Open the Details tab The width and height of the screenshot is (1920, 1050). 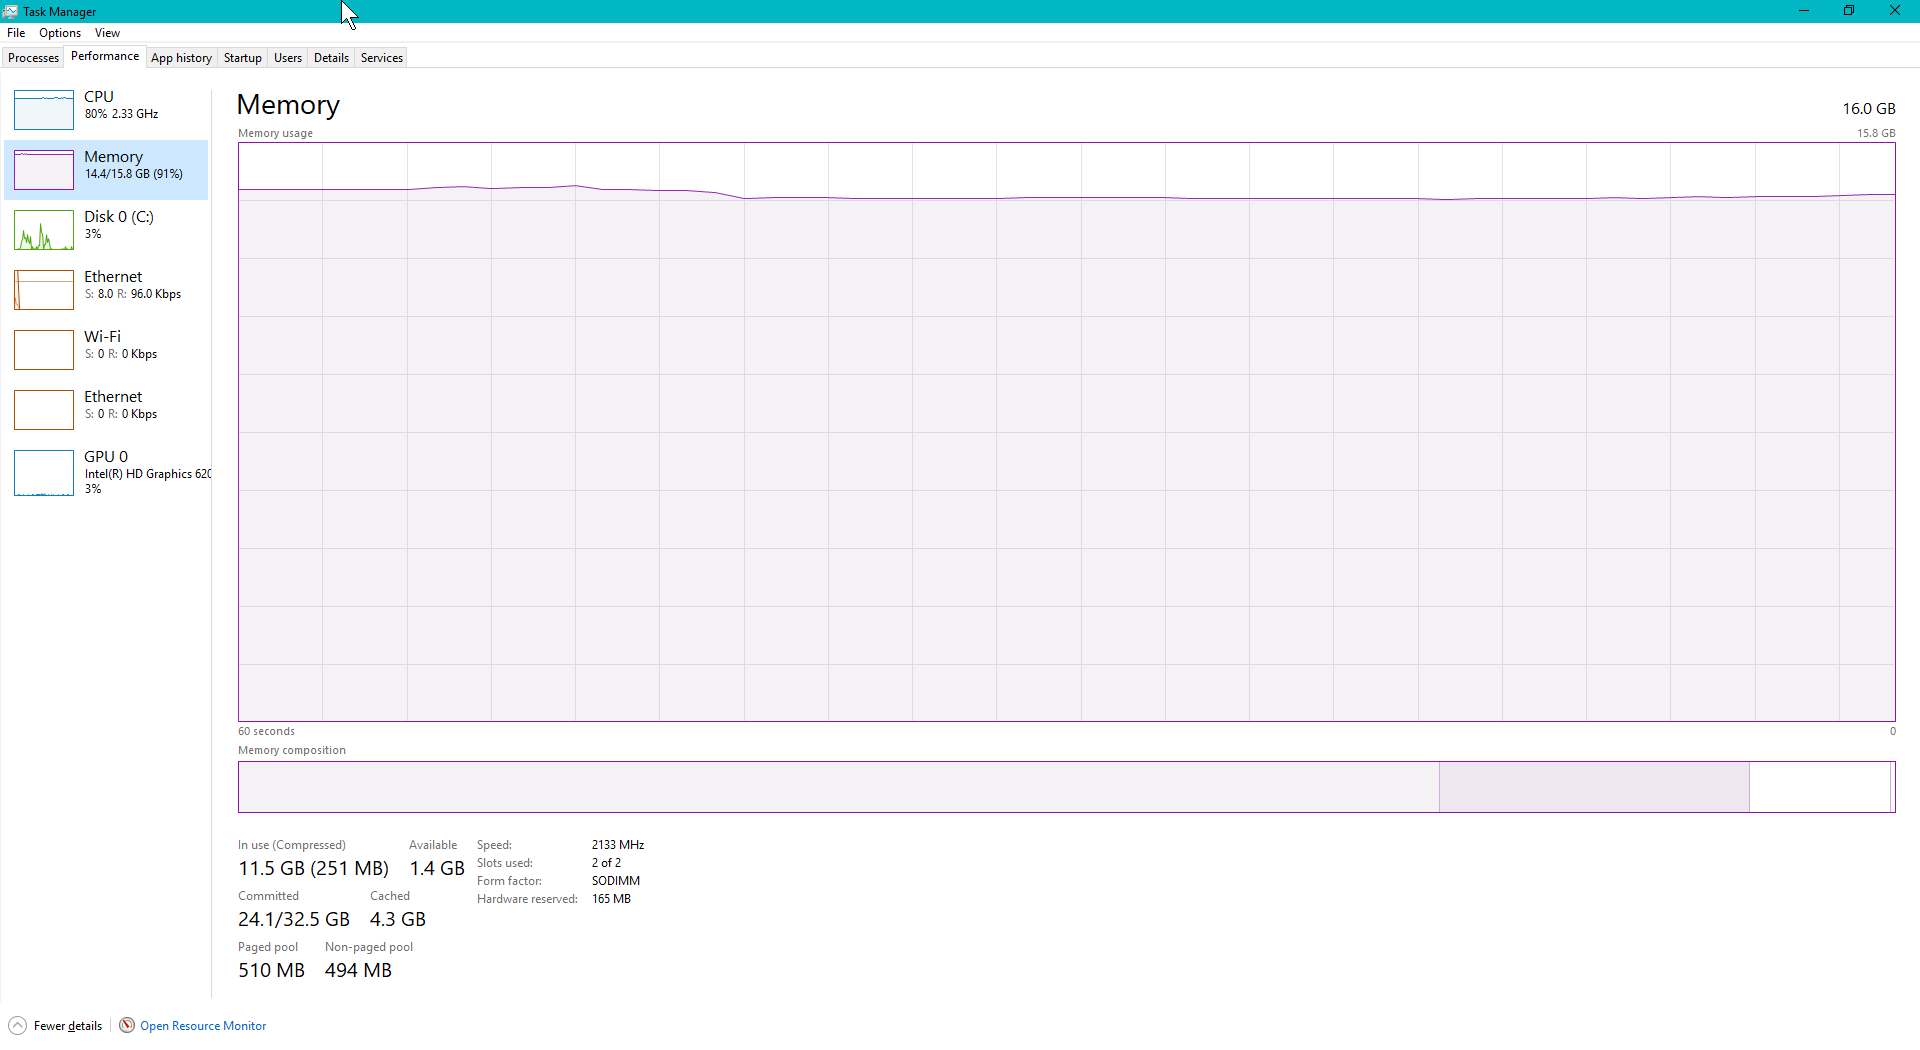pyautogui.click(x=331, y=58)
